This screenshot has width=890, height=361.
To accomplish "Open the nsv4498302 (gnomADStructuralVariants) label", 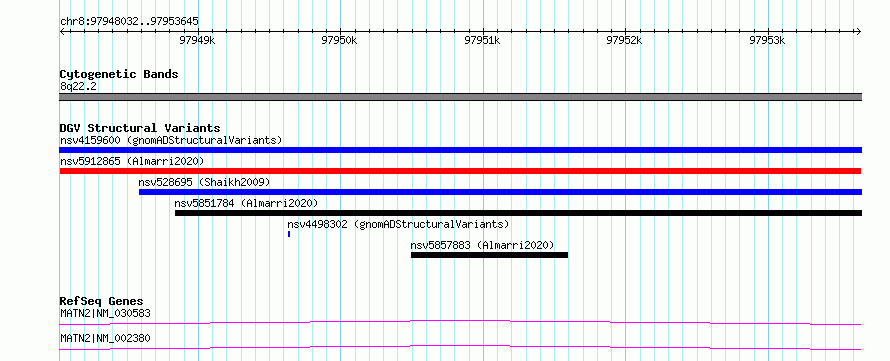I will (x=398, y=224).
